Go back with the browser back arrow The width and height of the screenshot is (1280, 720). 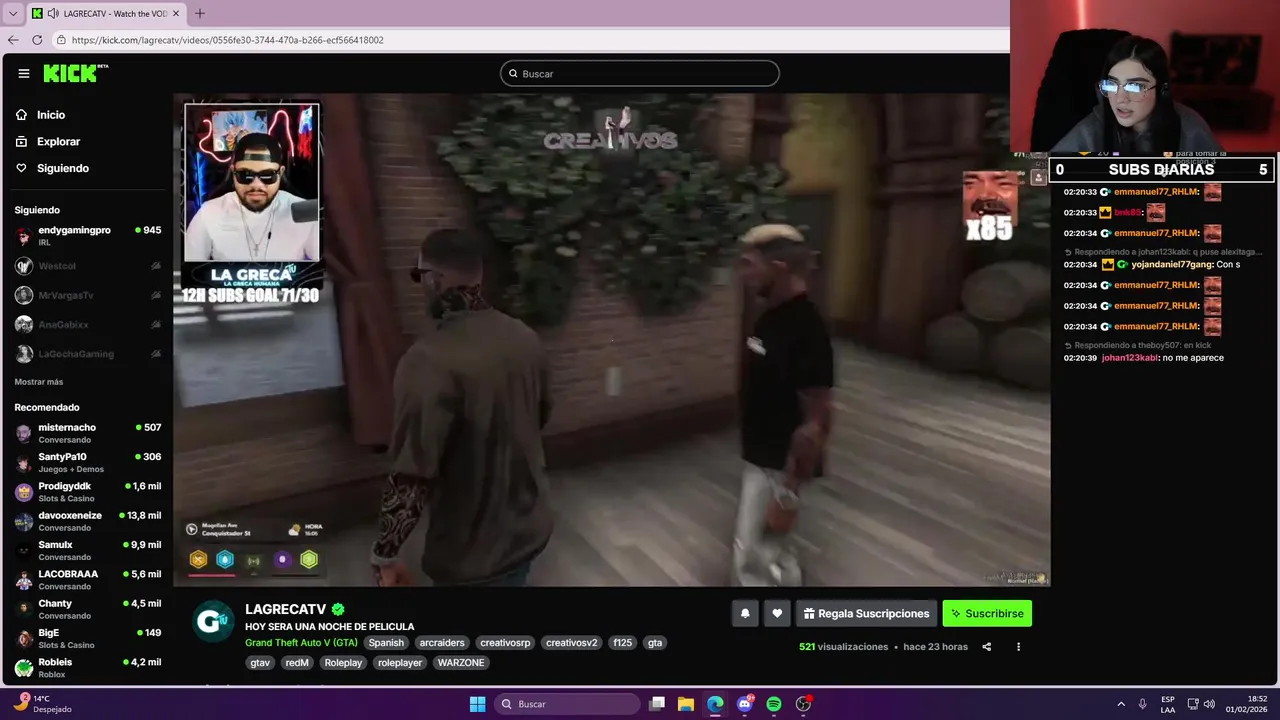(13, 40)
